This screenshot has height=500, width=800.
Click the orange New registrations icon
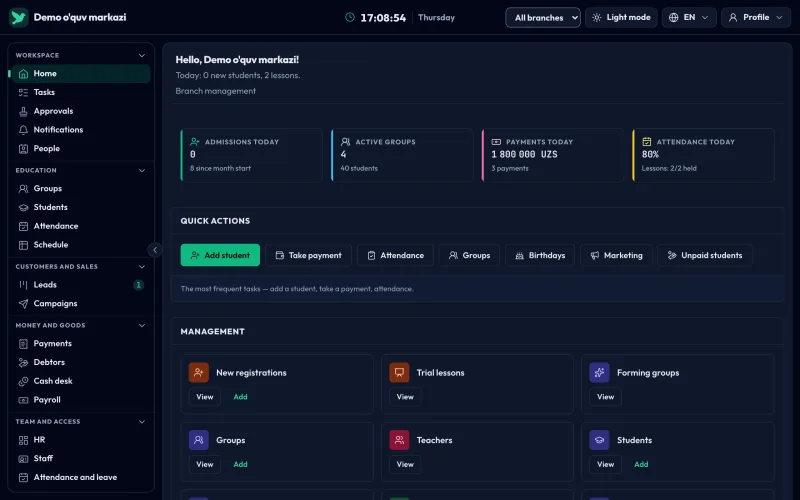[198, 373]
